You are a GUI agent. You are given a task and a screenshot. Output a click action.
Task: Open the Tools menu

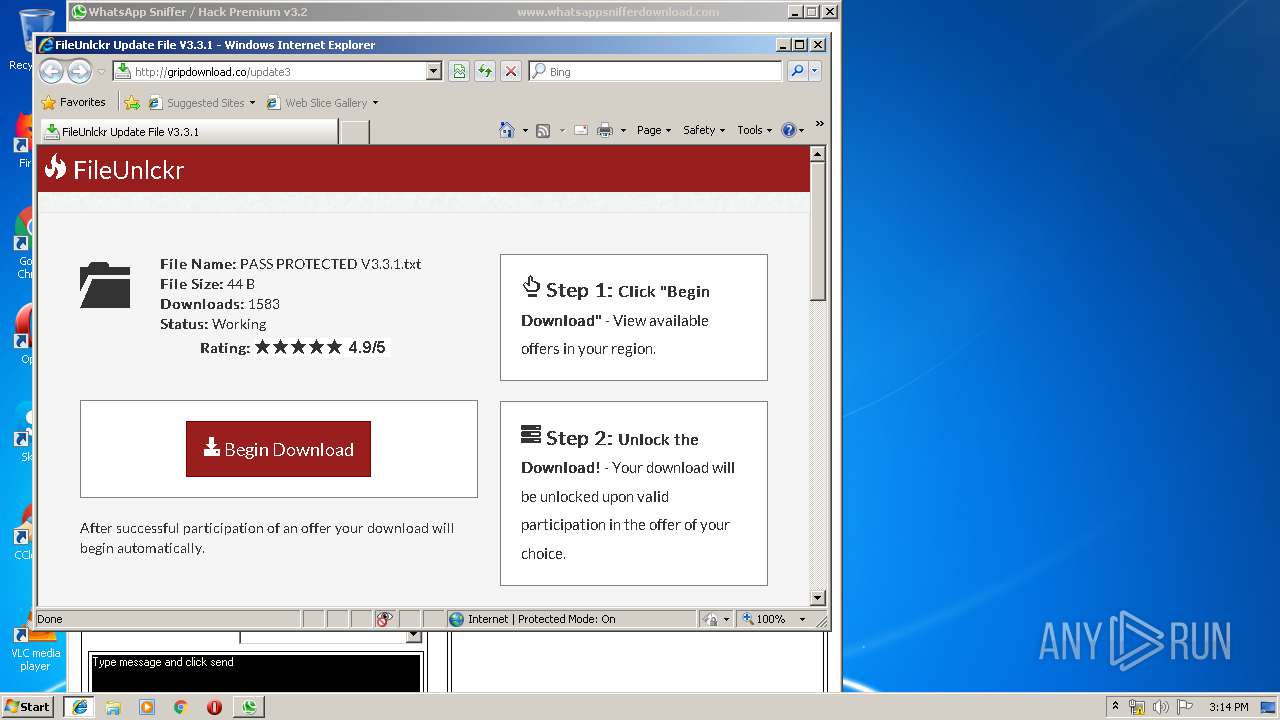point(754,130)
